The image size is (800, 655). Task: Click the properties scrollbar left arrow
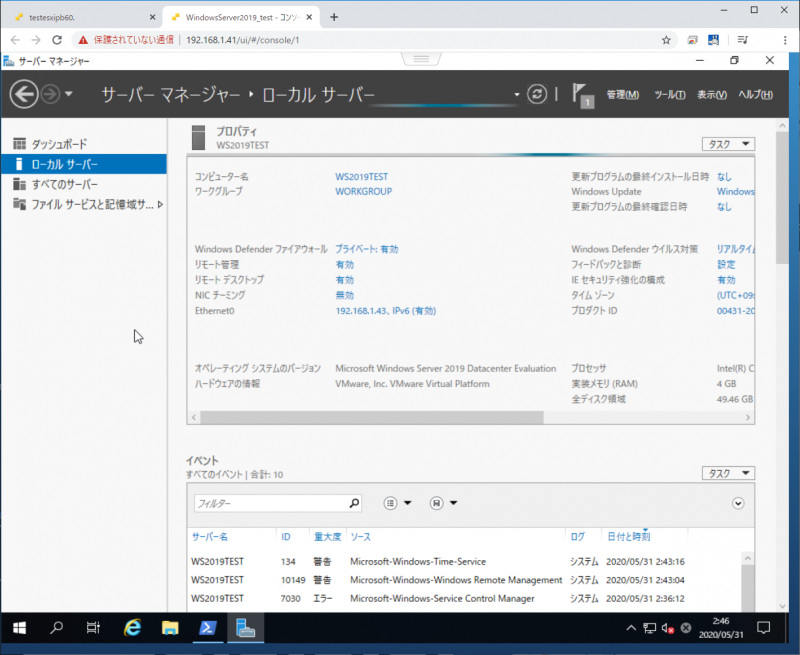tap(194, 417)
